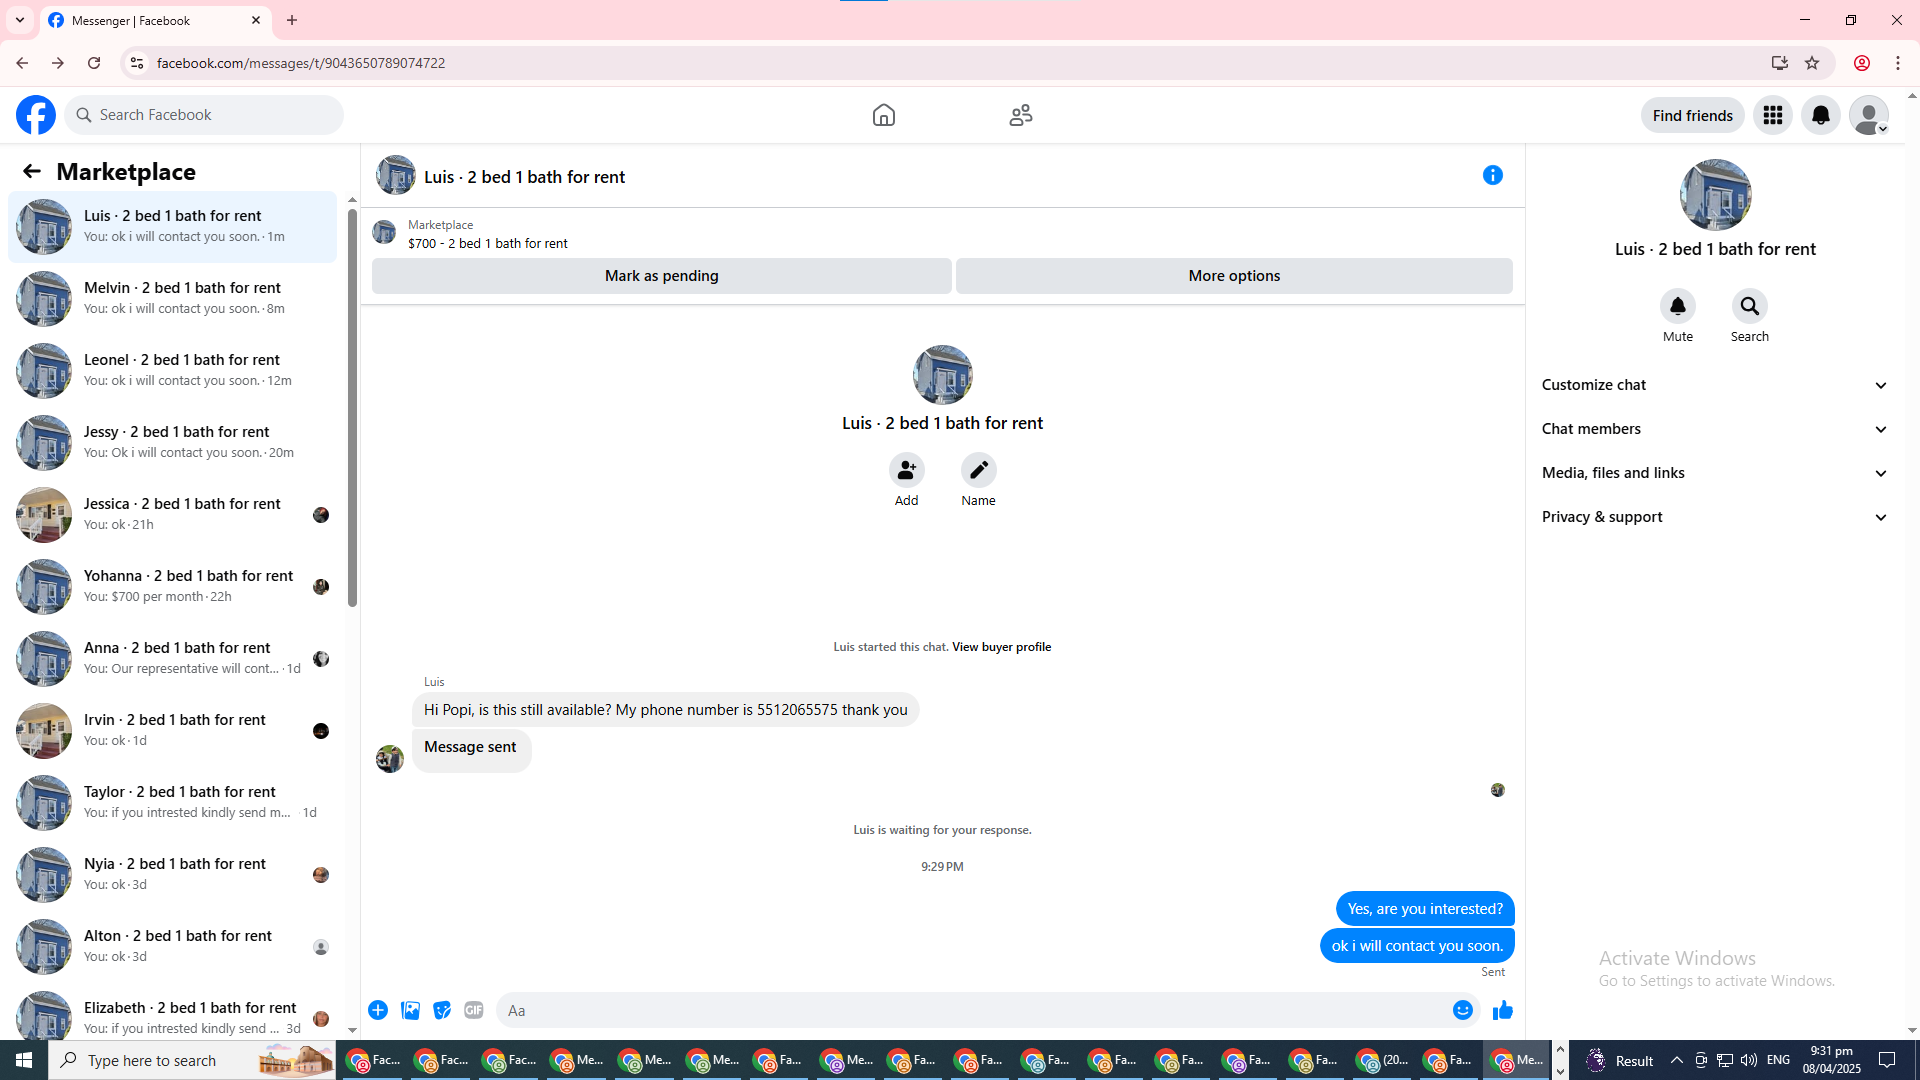Mute this conversation with the bell
The width and height of the screenshot is (1920, 1080).
(1677, 306)
